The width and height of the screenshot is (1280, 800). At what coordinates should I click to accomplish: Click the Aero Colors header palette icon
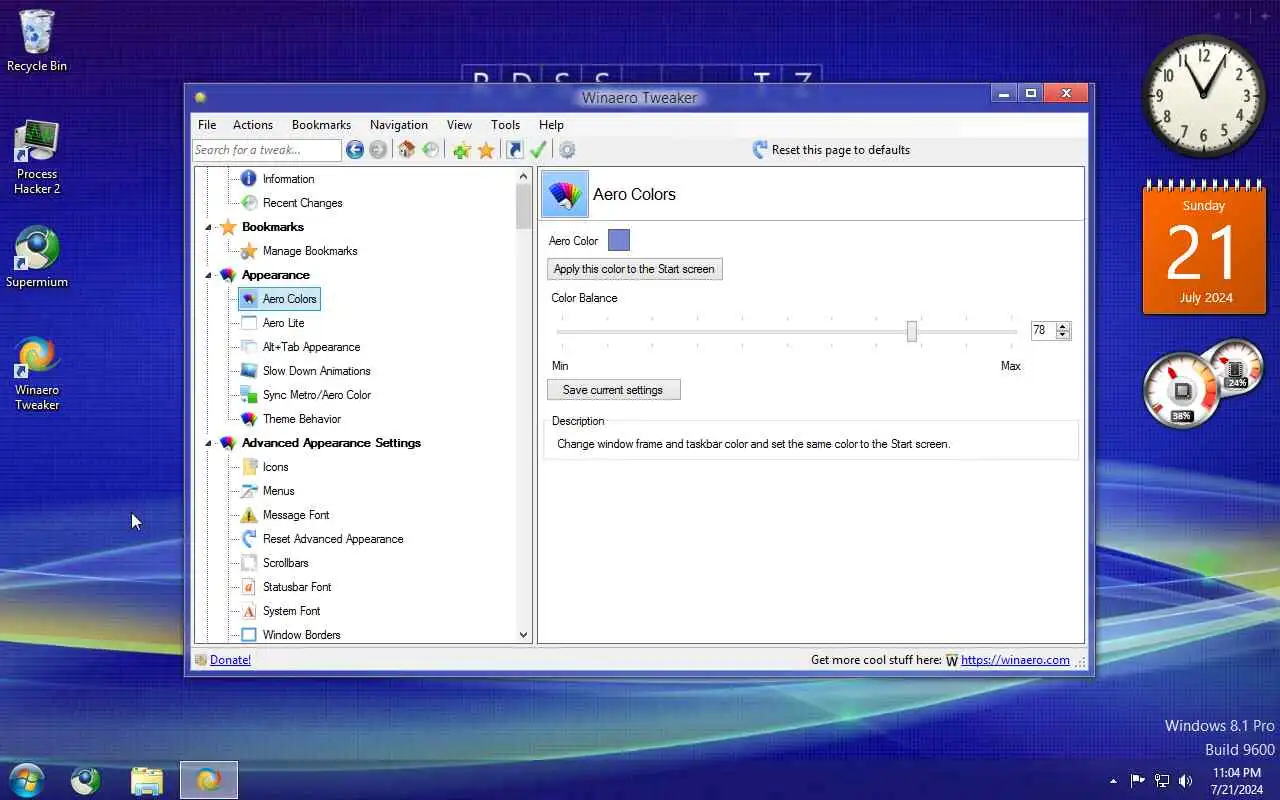(x=565, y=194)
